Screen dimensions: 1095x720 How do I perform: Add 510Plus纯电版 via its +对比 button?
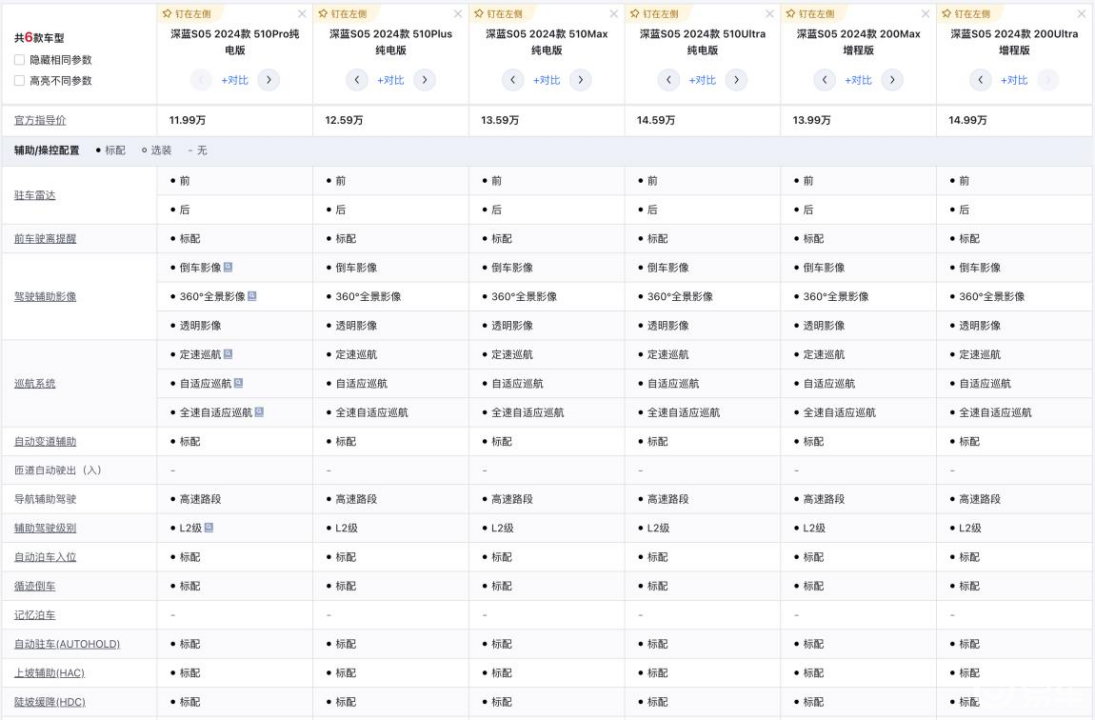[x=390, y=80]
